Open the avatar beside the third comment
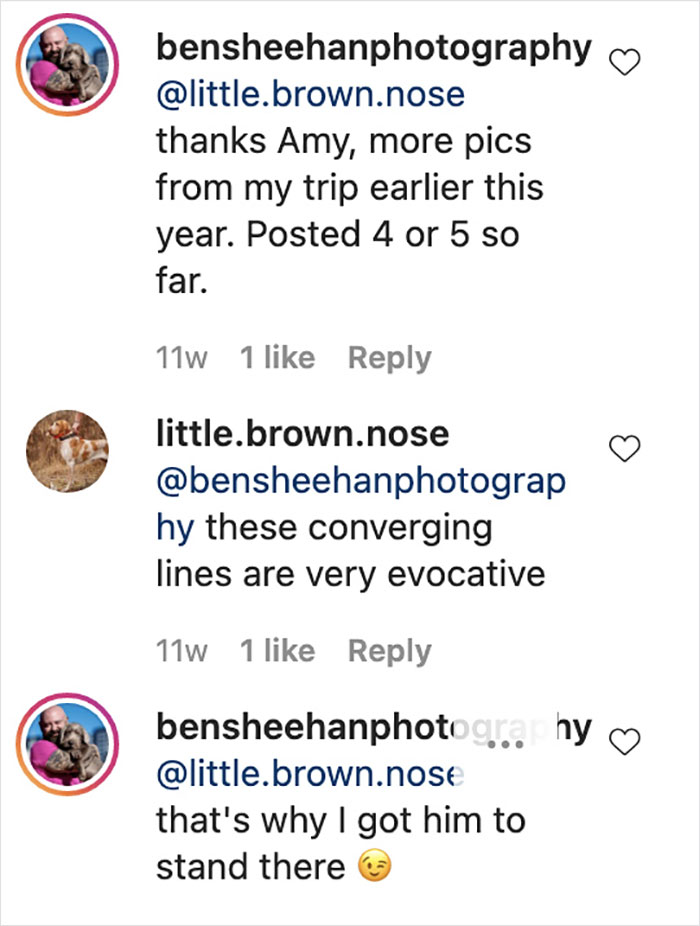700x926 pixels. point(66,740)
